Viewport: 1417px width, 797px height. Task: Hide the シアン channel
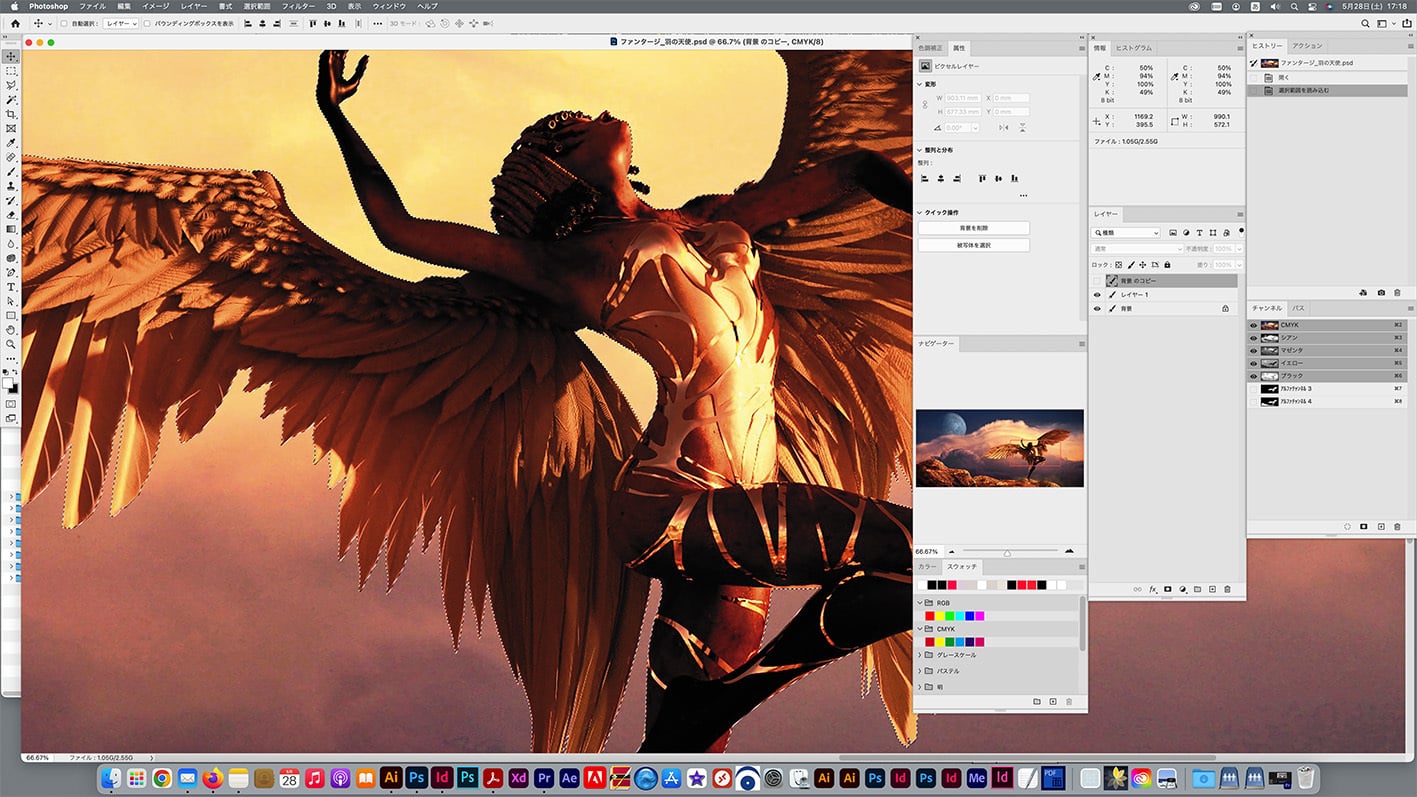tap(1254, 338)
